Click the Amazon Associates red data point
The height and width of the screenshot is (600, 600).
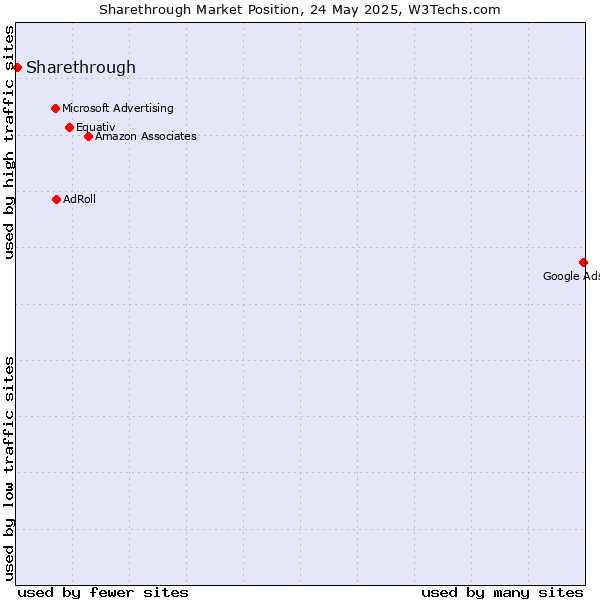tap(88, 137)
